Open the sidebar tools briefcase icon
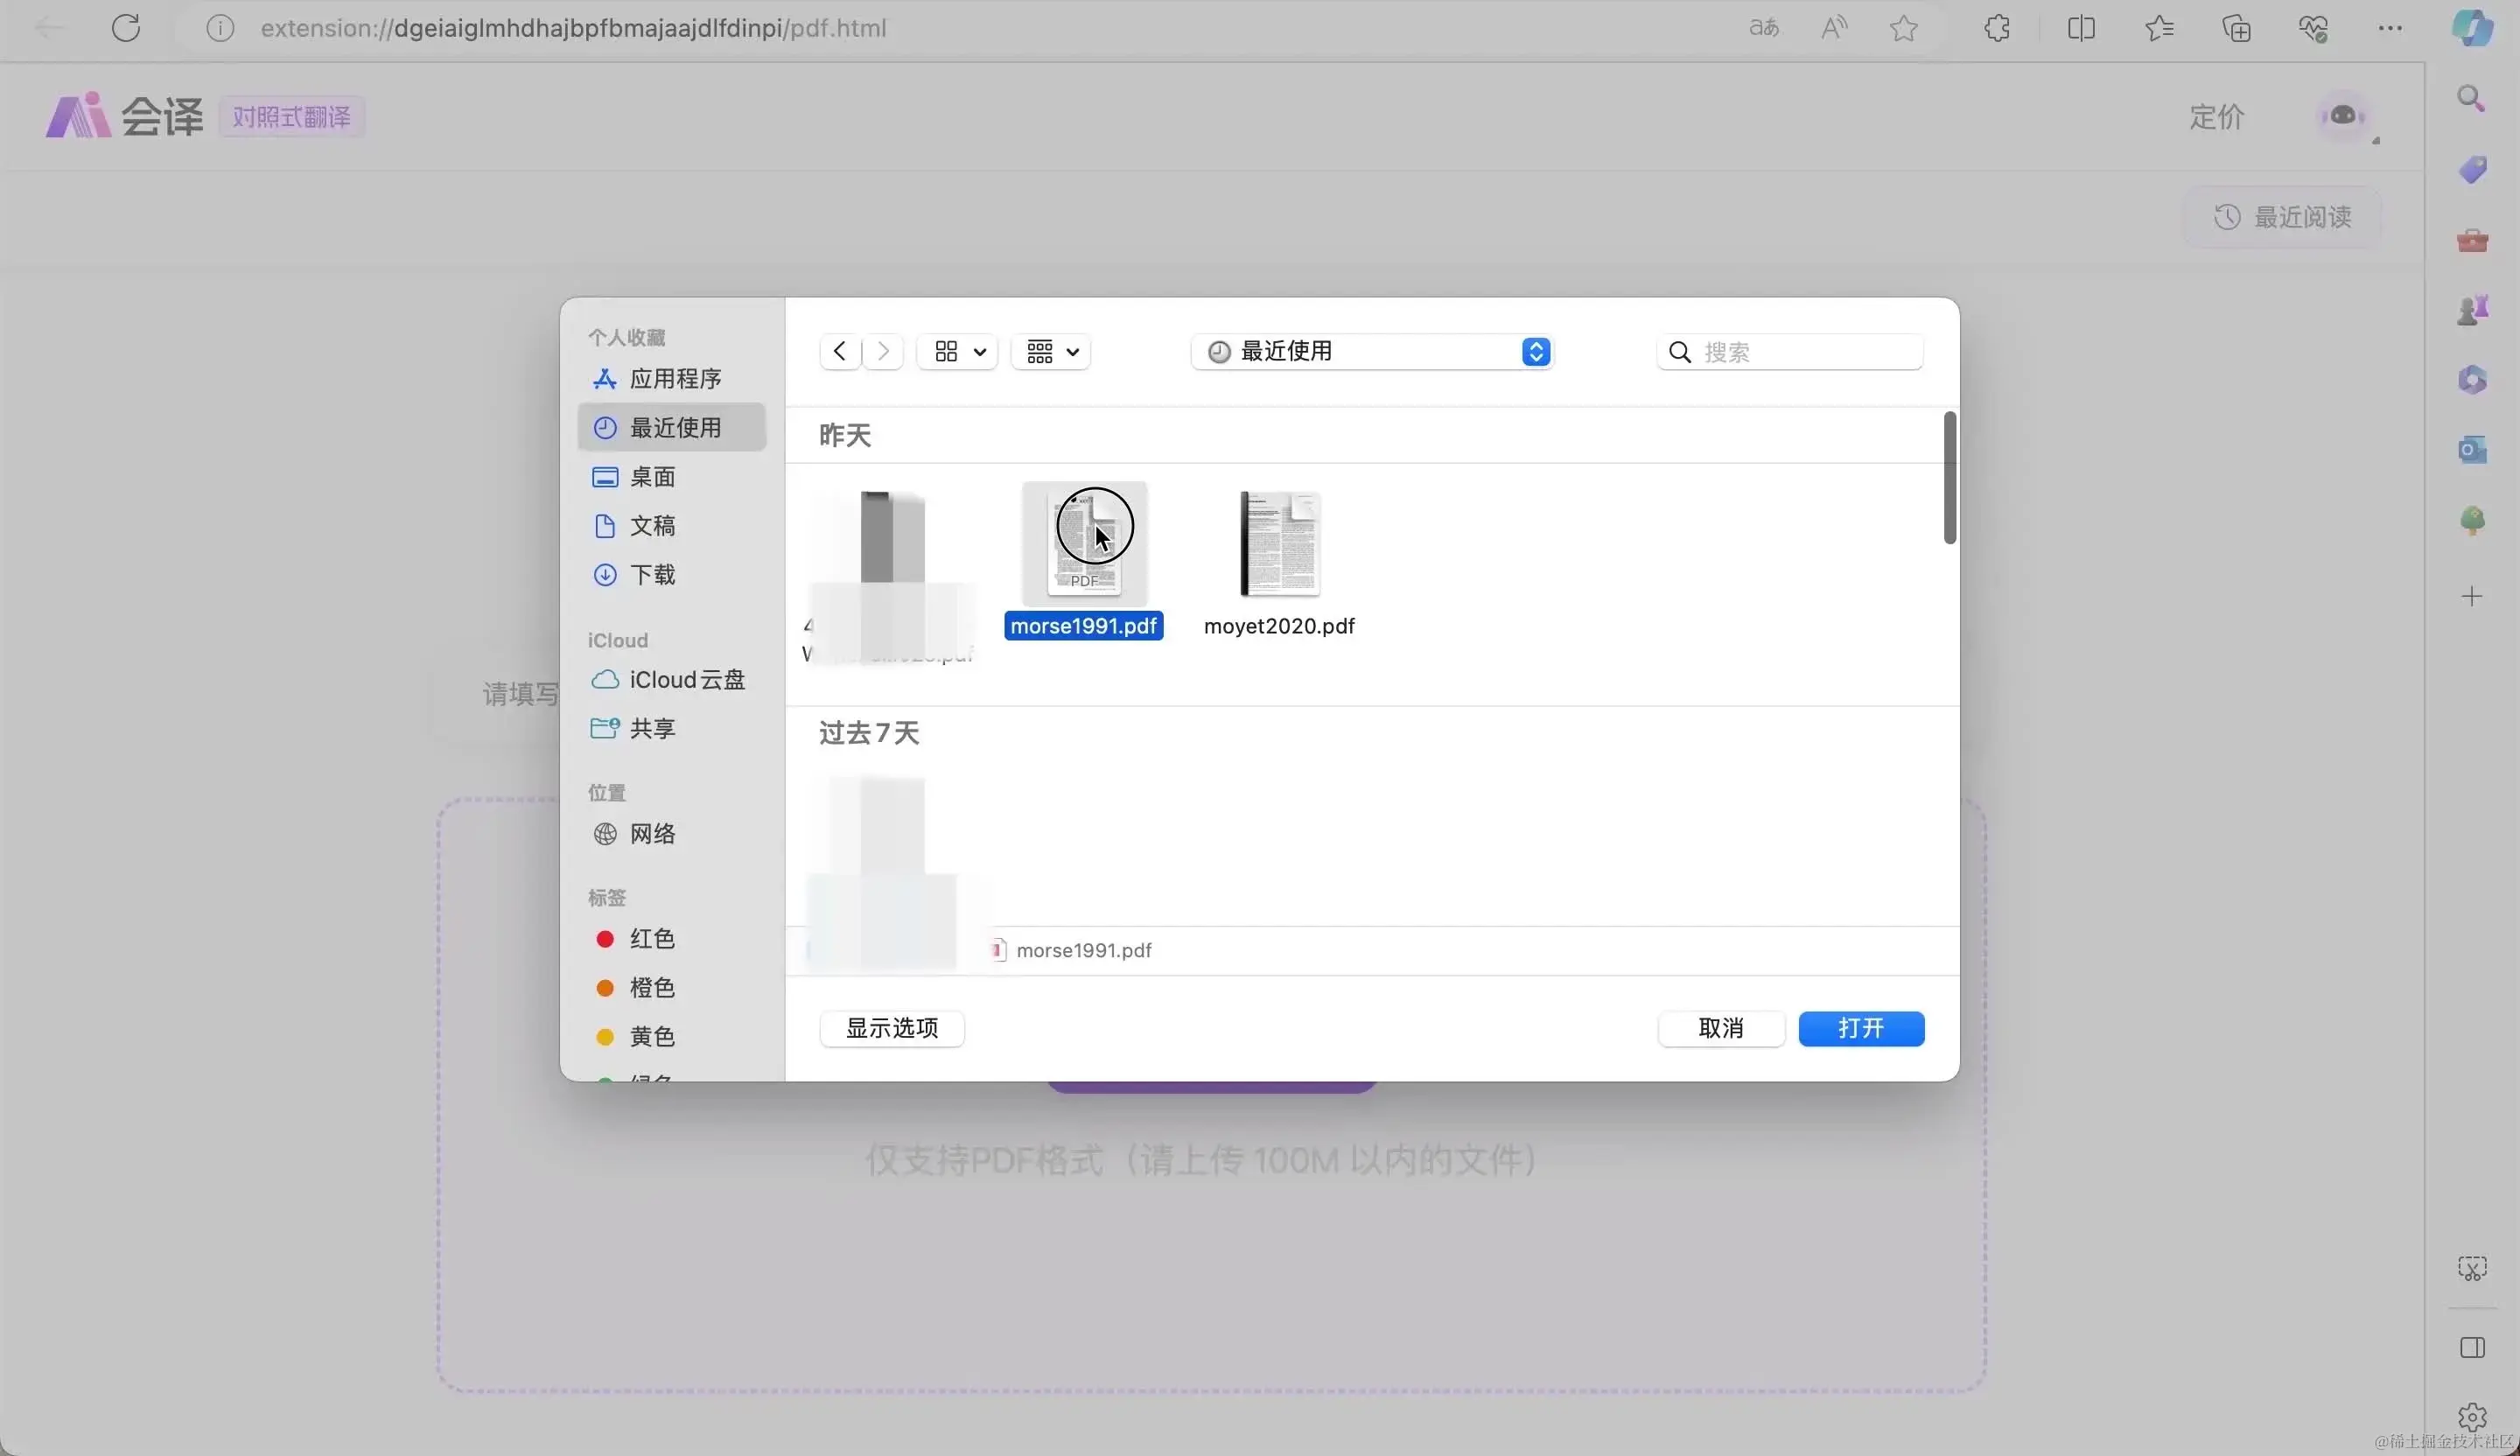Viewport: 2520px width, 1456px height. click(x=2472, y=240)
